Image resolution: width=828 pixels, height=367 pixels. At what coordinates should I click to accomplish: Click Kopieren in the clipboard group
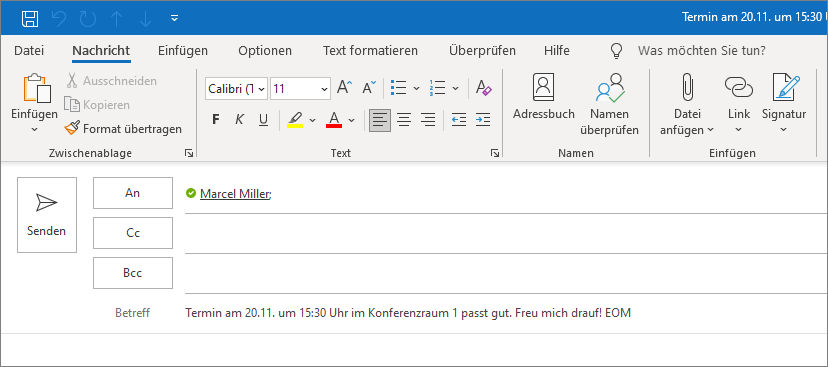pyautogui.click(x=97, y=105)
